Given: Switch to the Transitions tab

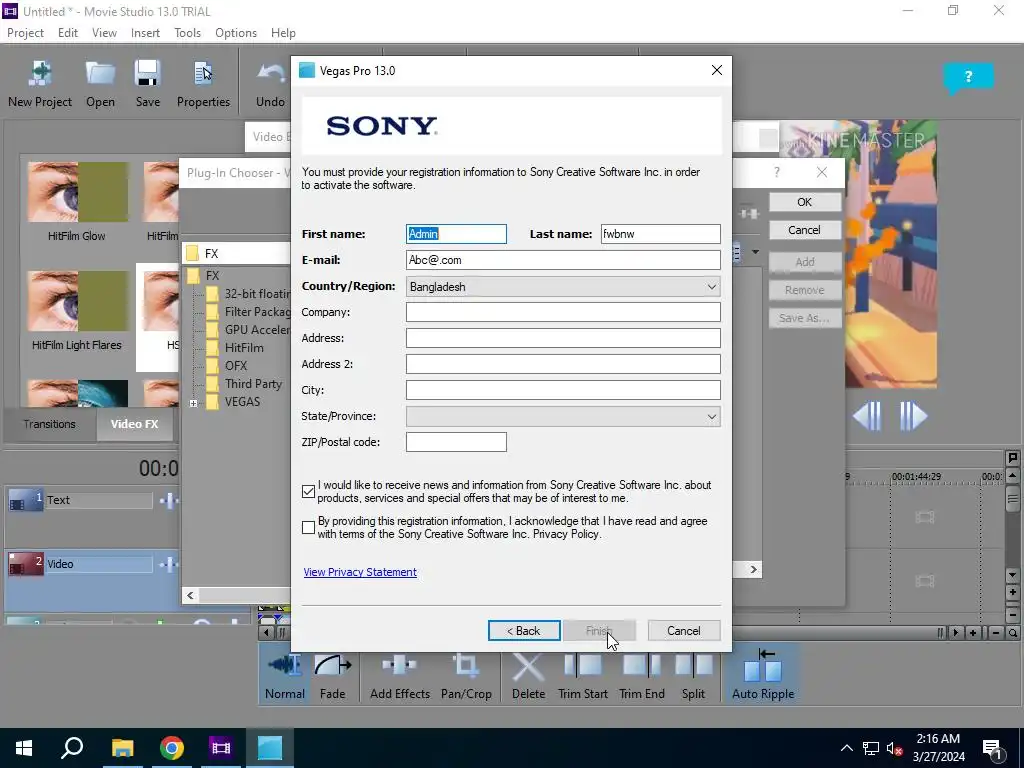Looking at the screenshot, I should click(50, 424).
